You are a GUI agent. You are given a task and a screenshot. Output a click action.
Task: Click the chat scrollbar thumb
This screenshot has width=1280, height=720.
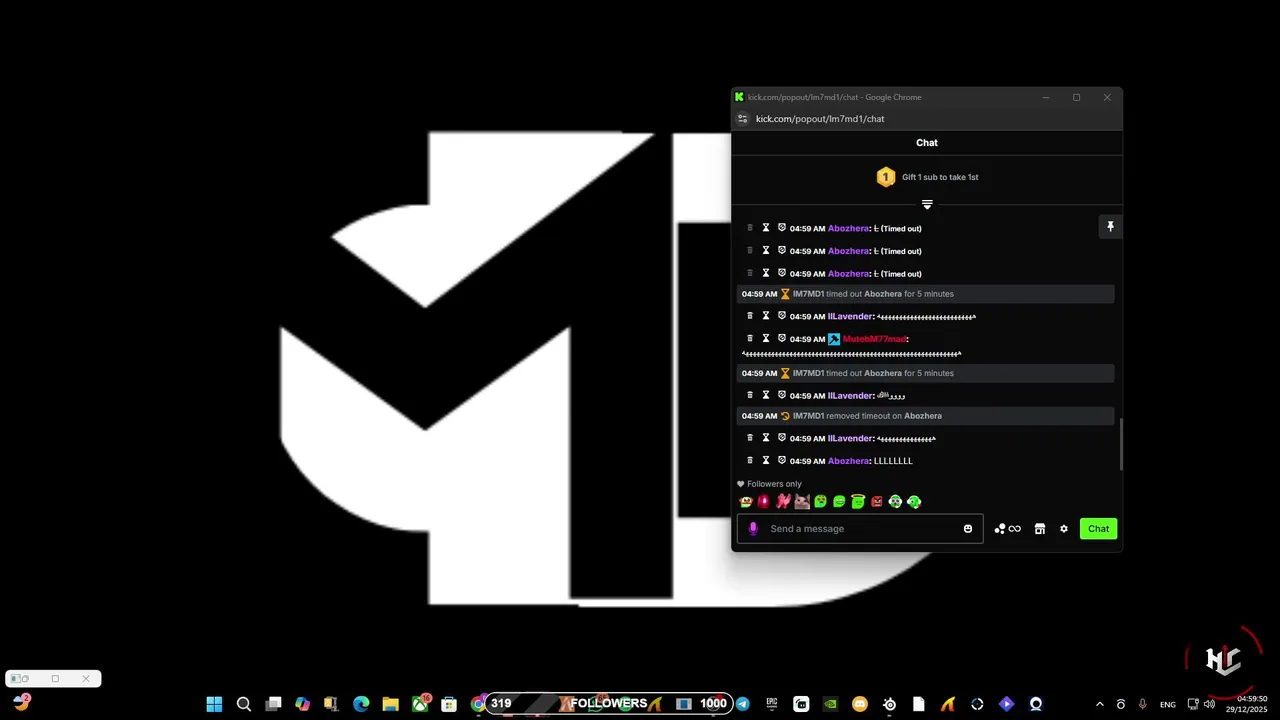tap(1120, 444)
